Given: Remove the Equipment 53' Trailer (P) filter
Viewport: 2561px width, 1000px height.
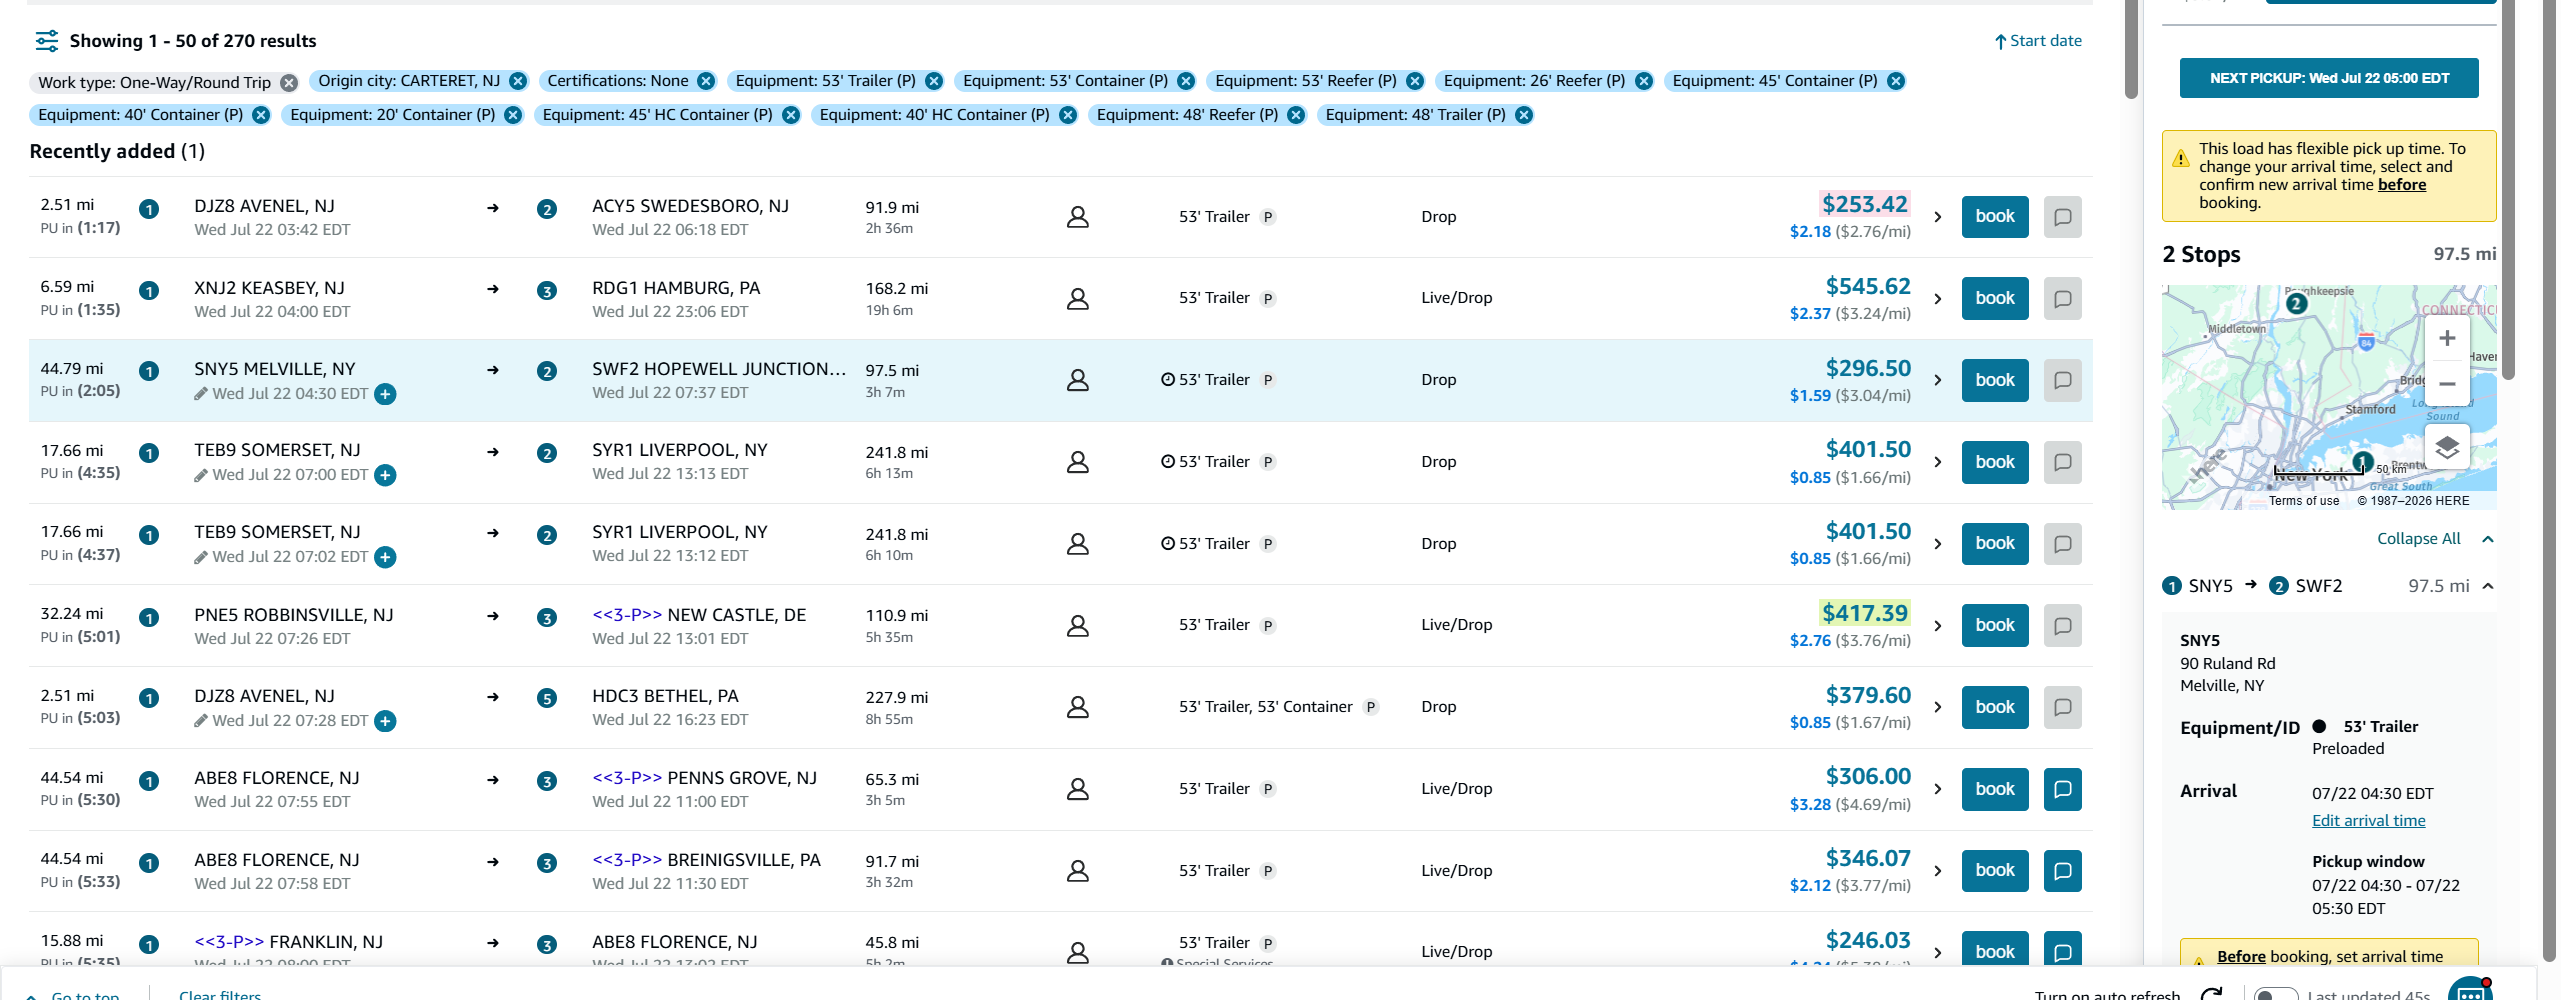Looking at the screenshot, I should (x=934, y=81).
